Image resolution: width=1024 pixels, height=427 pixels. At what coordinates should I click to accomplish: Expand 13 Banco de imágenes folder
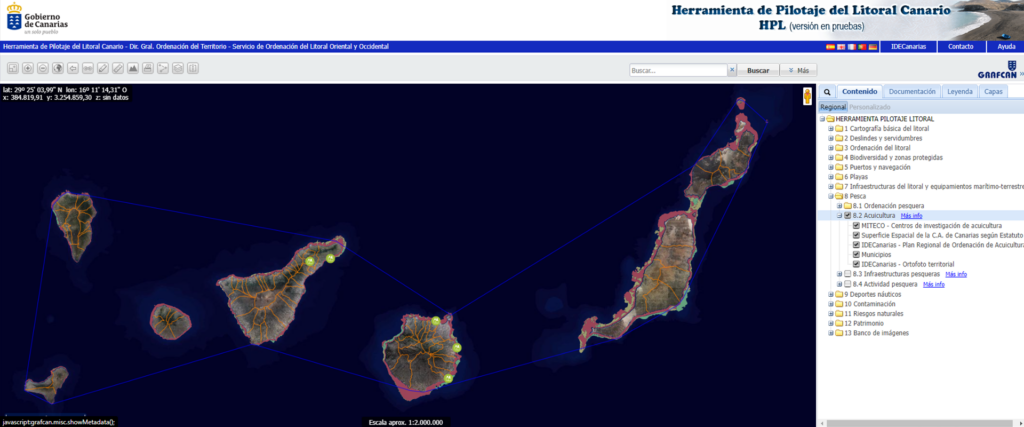(x=831, y=333)
